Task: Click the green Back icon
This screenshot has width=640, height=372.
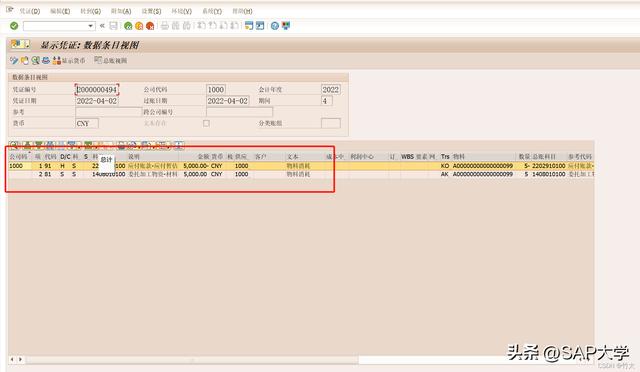Action: click(x=128, y=26)
